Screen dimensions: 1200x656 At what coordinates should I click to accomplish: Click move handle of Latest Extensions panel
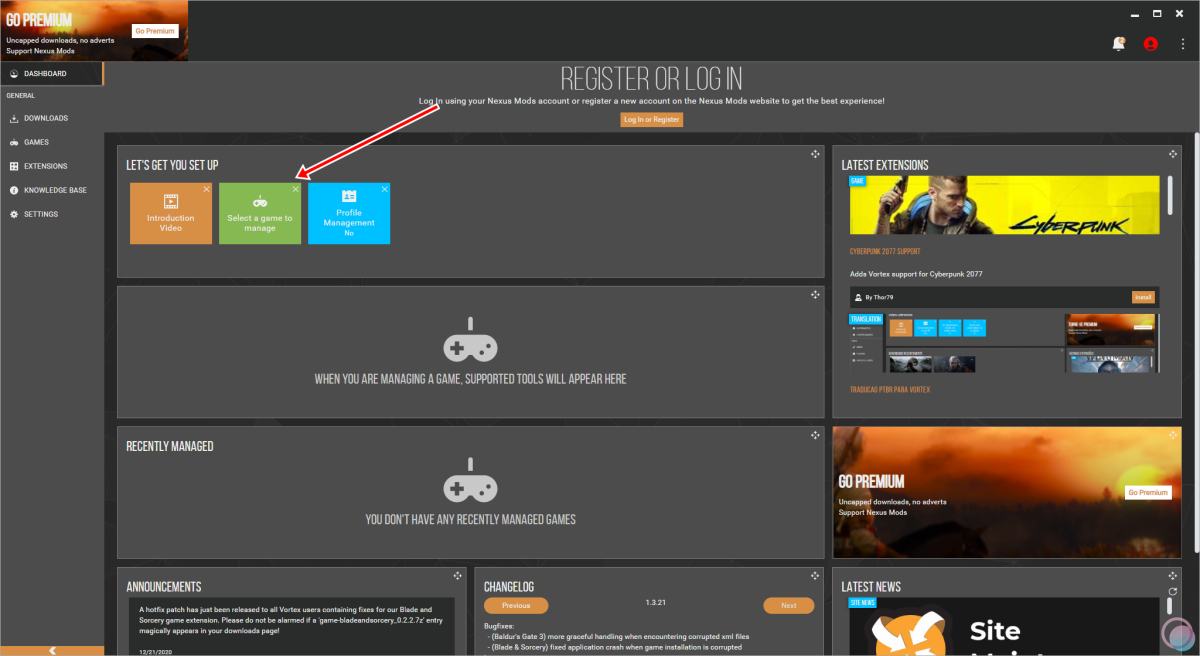pos(1173,154)
